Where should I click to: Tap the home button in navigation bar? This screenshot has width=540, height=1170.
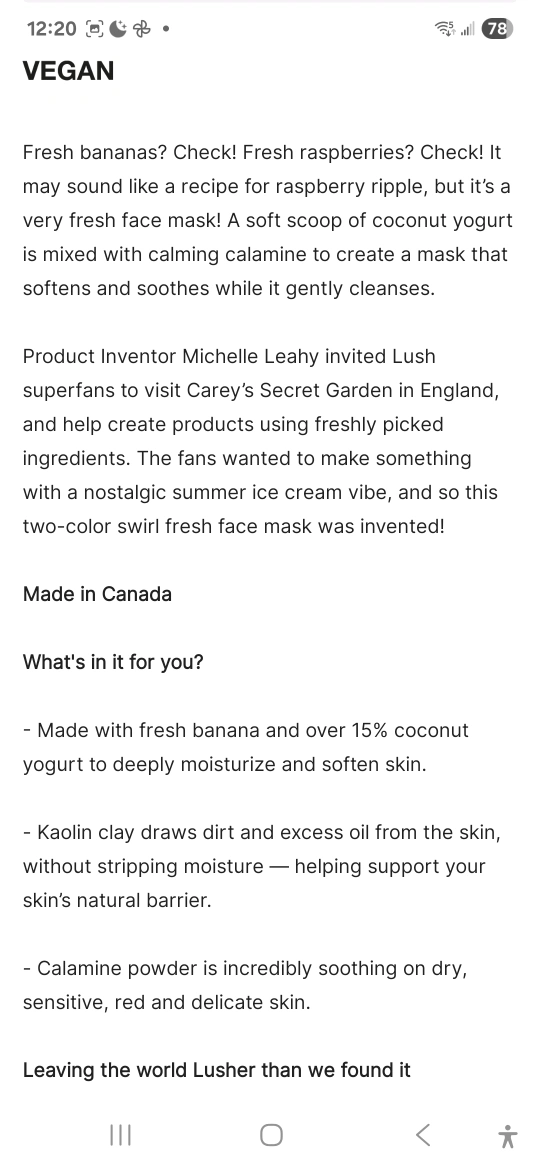pyautogui.click(x=271, y=1135)
